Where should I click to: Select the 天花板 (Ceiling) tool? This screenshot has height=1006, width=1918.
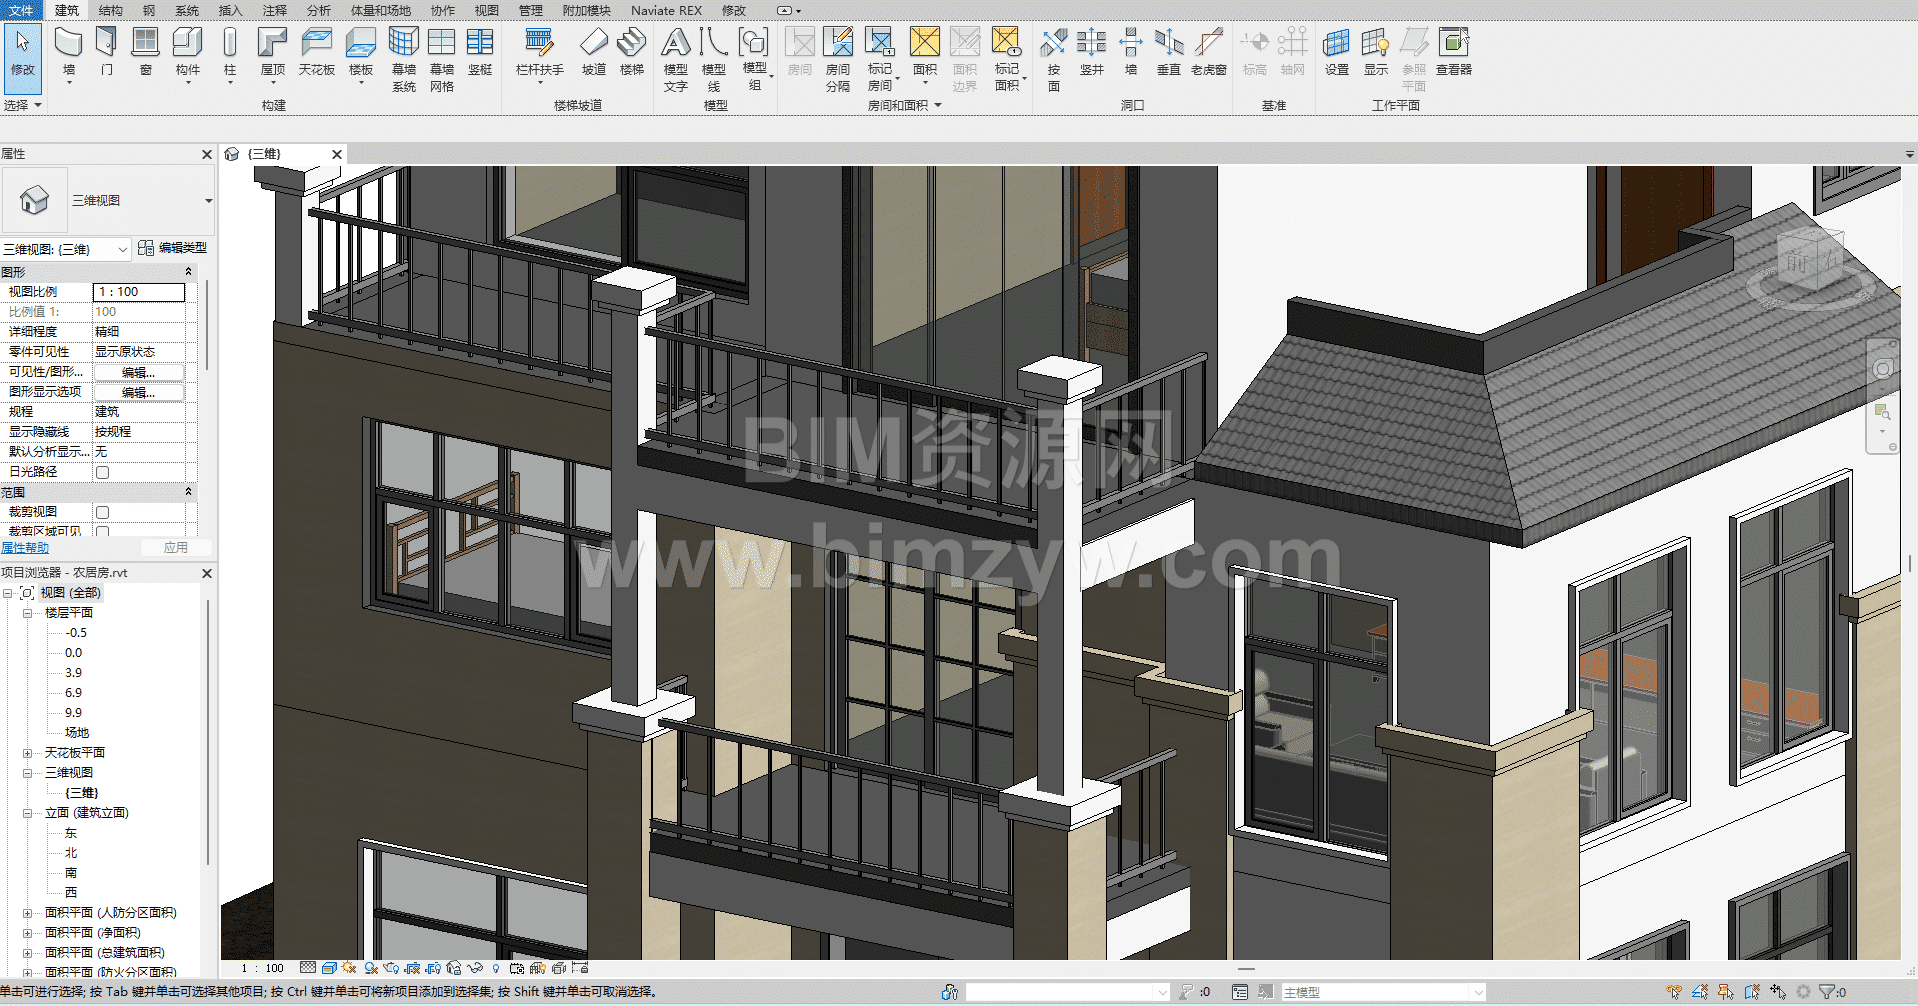(x=317, y=52)
